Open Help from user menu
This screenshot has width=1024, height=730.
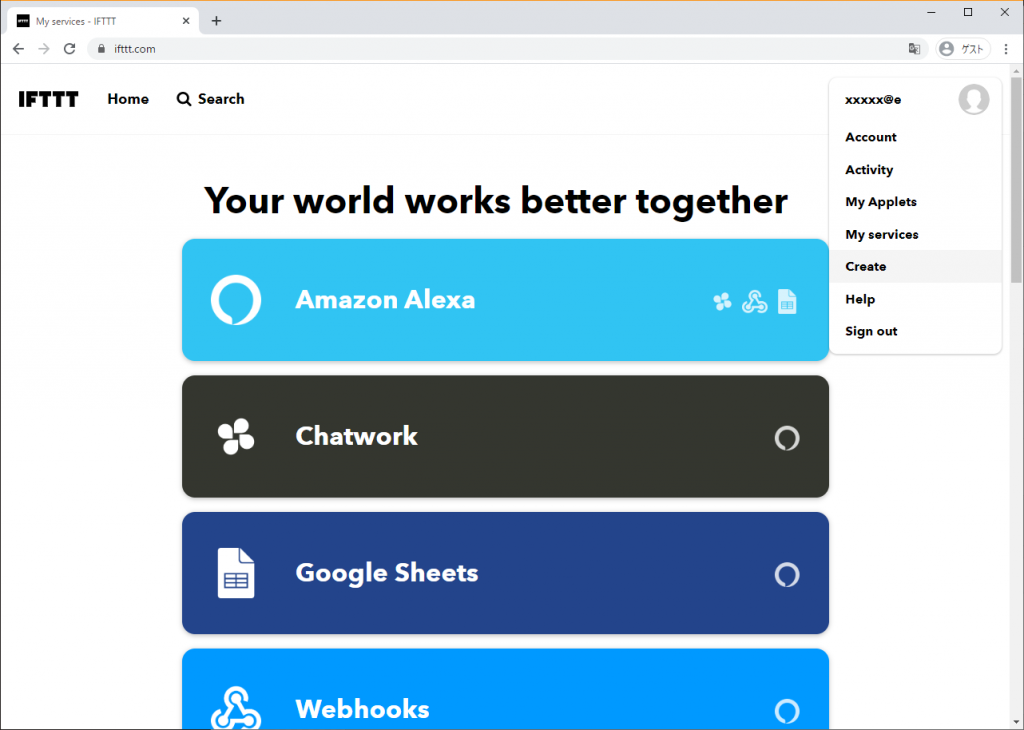860,299
